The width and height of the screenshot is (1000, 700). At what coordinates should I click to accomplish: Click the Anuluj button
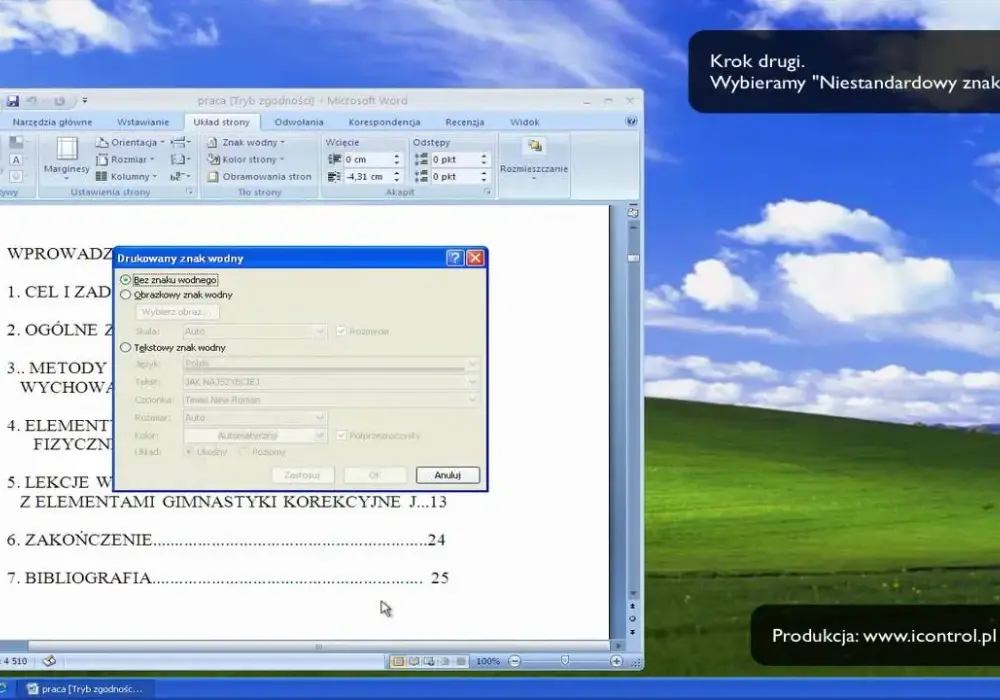(x=447, y=475)
